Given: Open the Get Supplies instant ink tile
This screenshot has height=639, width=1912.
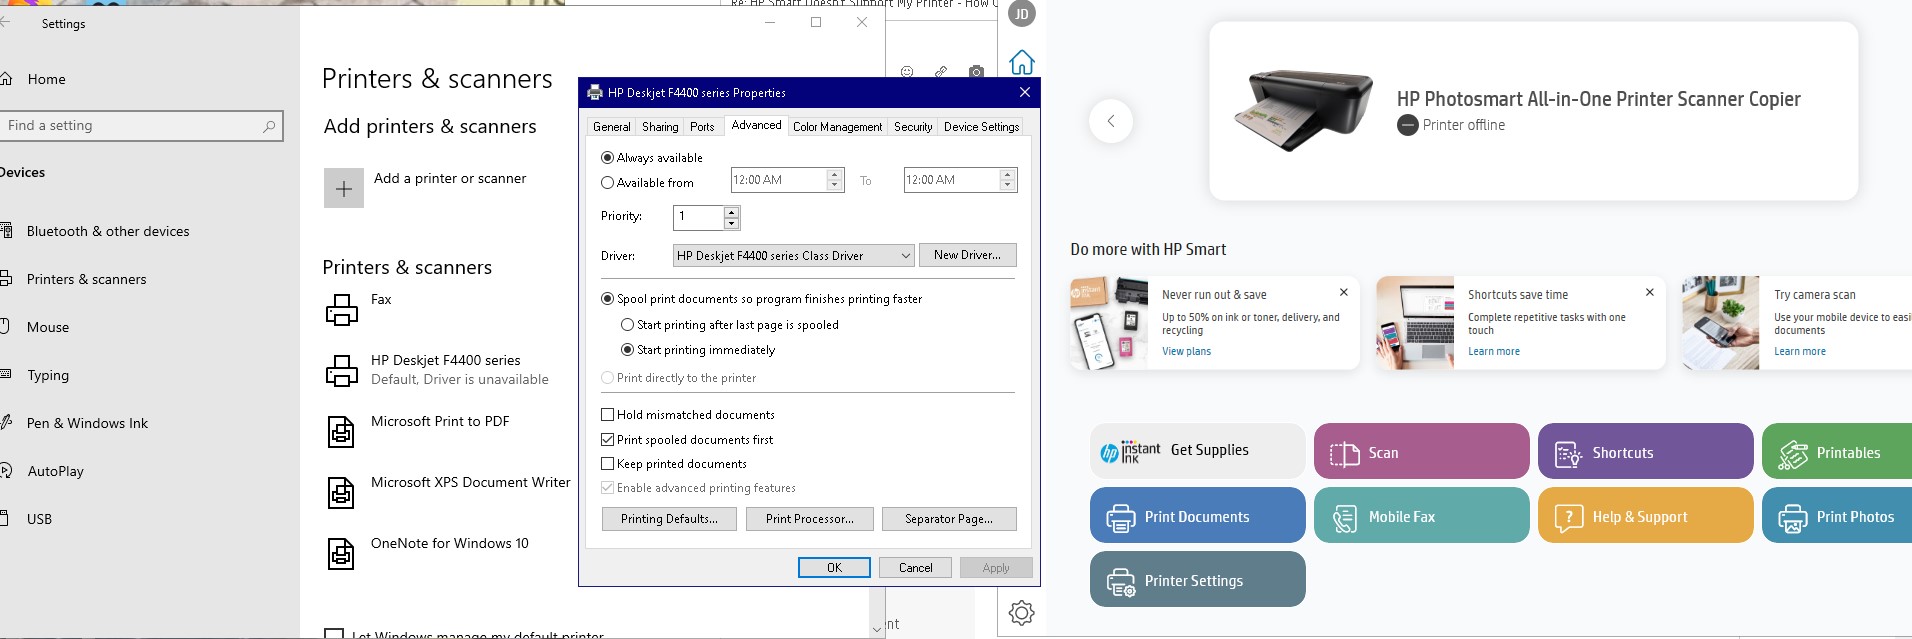Looking at the screenshot, I should point(1197,452).
